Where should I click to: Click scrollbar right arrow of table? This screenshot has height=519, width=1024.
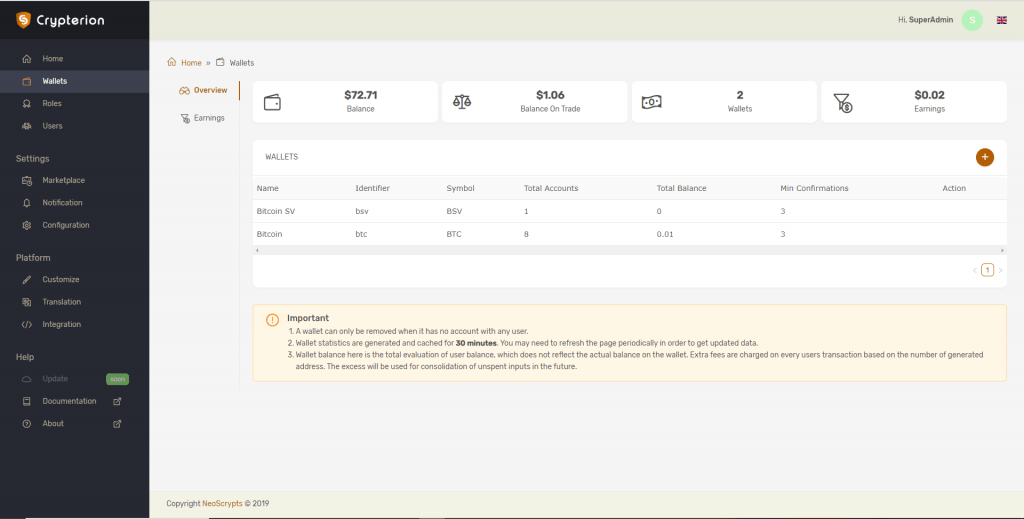[x=1002, y=251]
